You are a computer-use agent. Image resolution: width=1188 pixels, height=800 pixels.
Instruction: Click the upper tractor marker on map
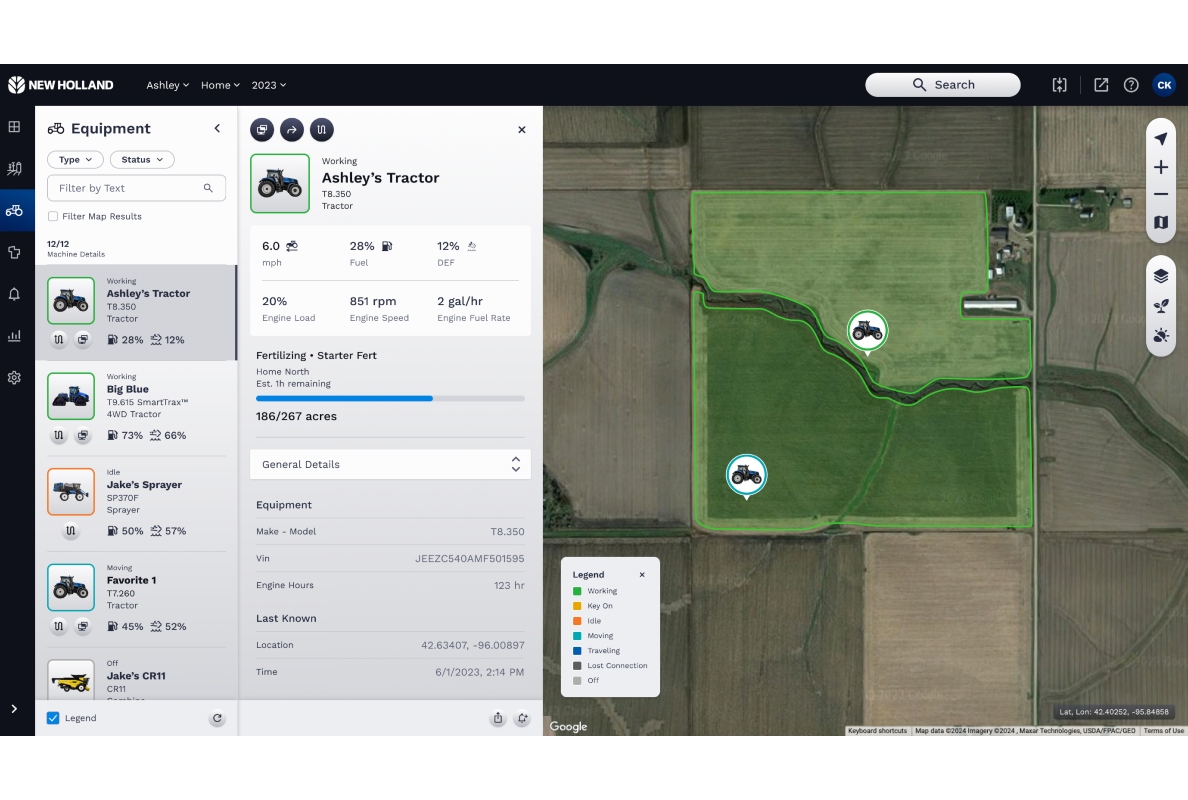point(868,331)
